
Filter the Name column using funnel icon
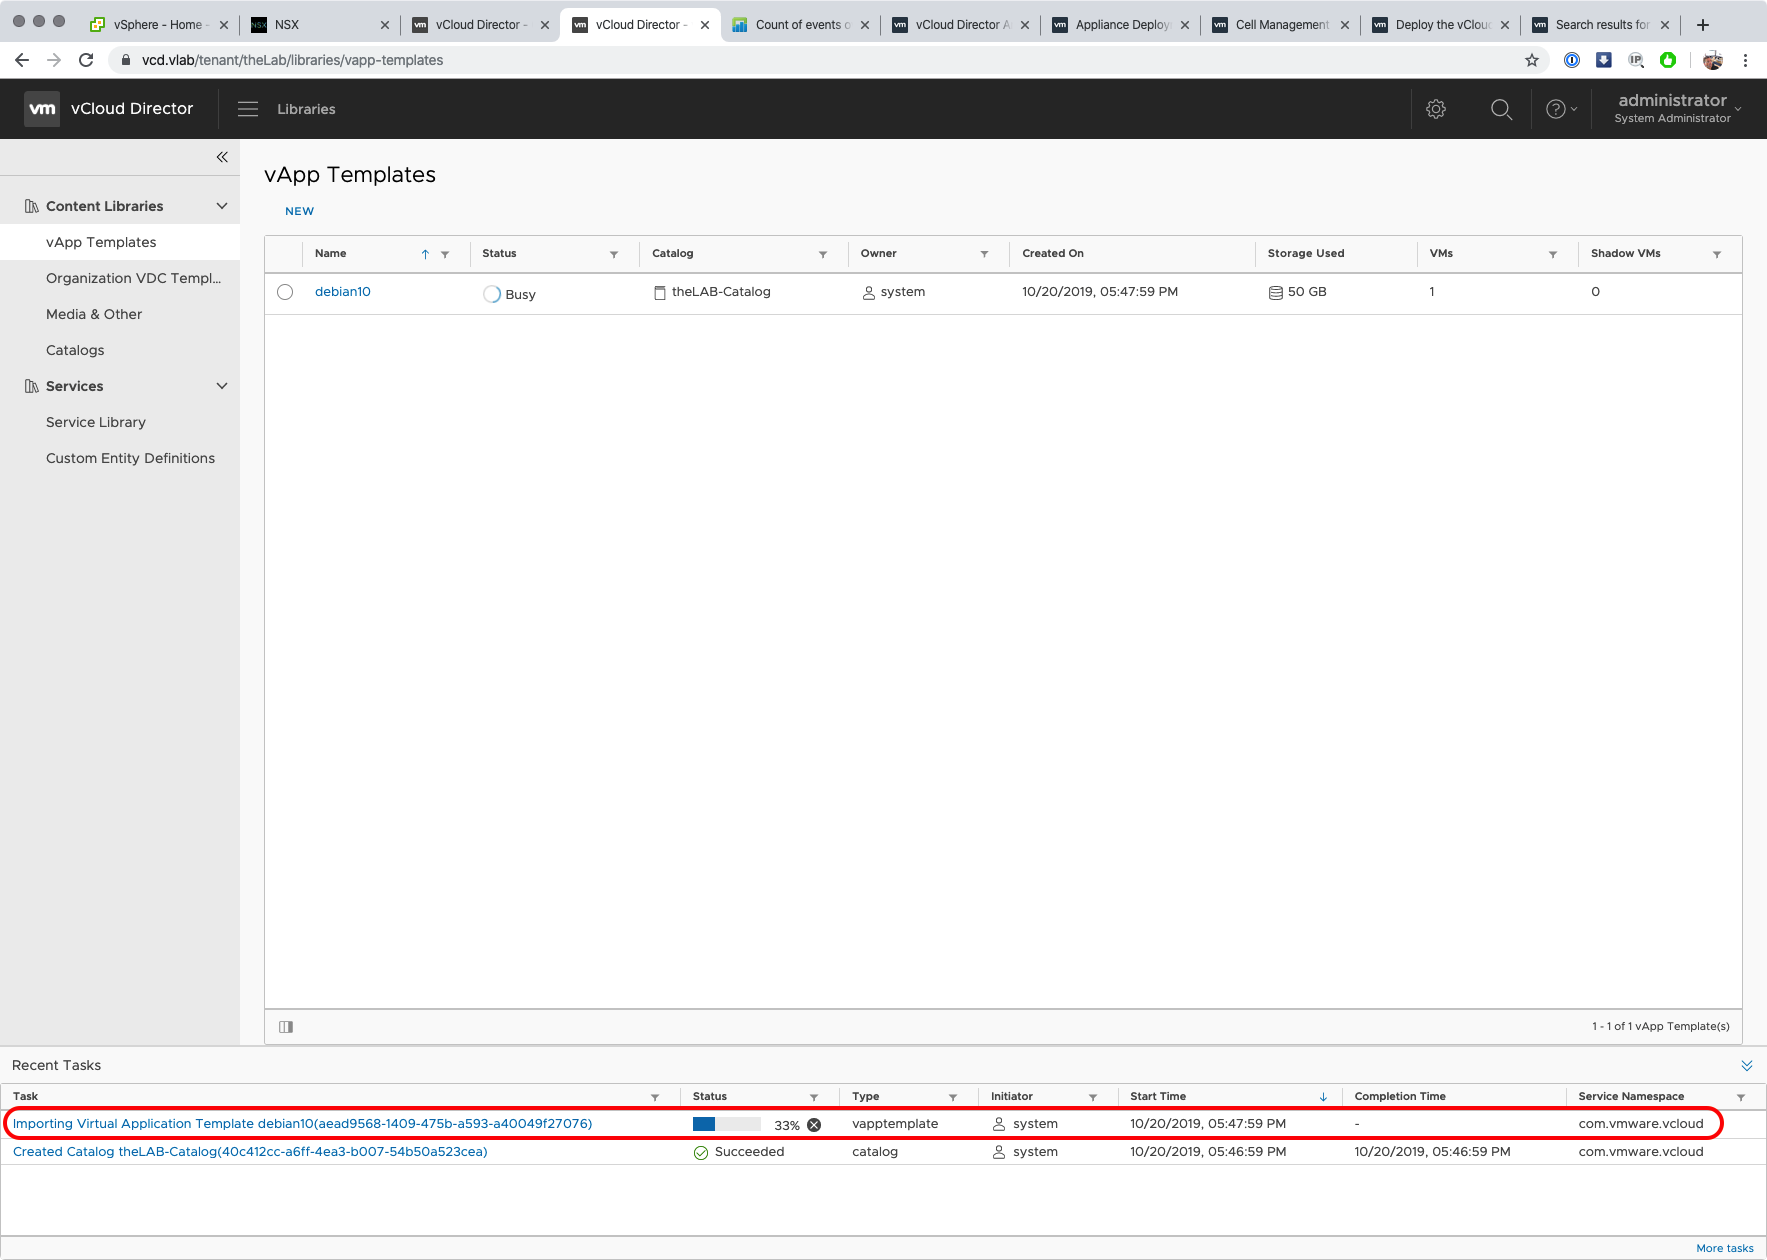click(445, 254)
